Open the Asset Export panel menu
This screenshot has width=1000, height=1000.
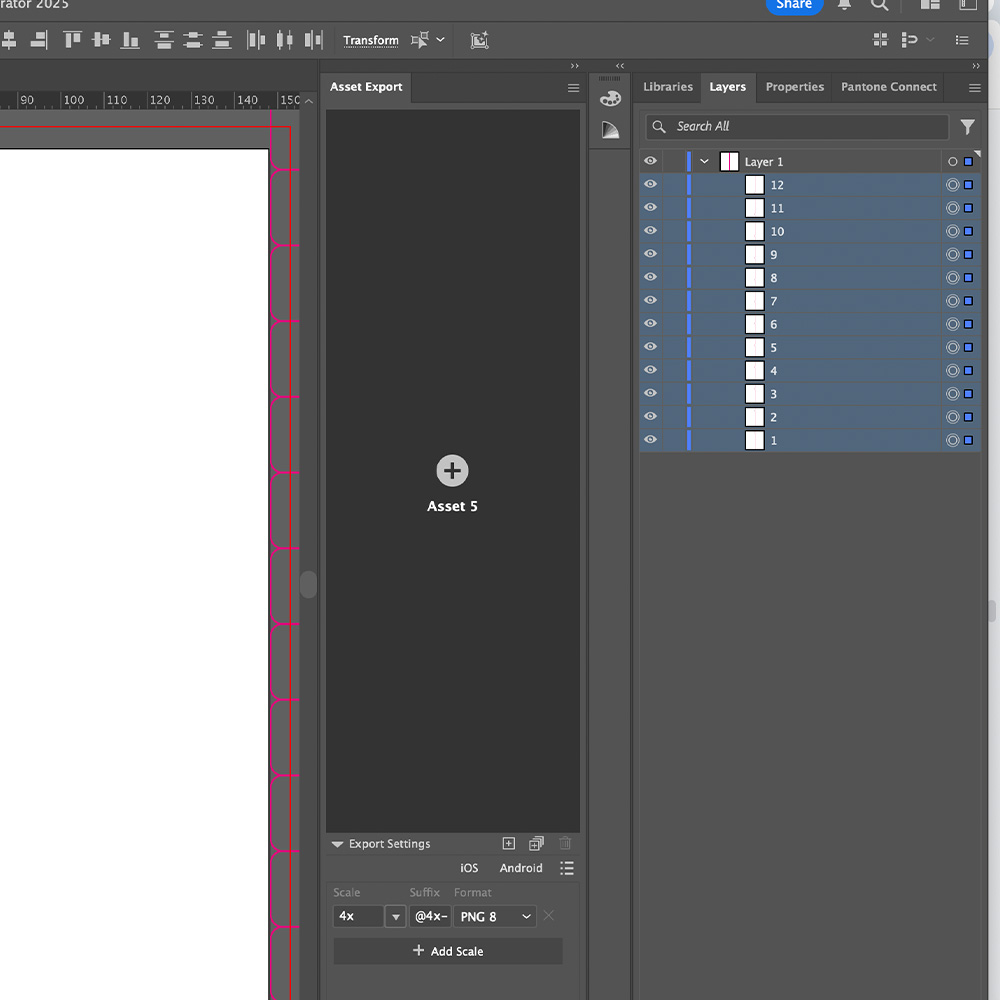coord(573,88)
